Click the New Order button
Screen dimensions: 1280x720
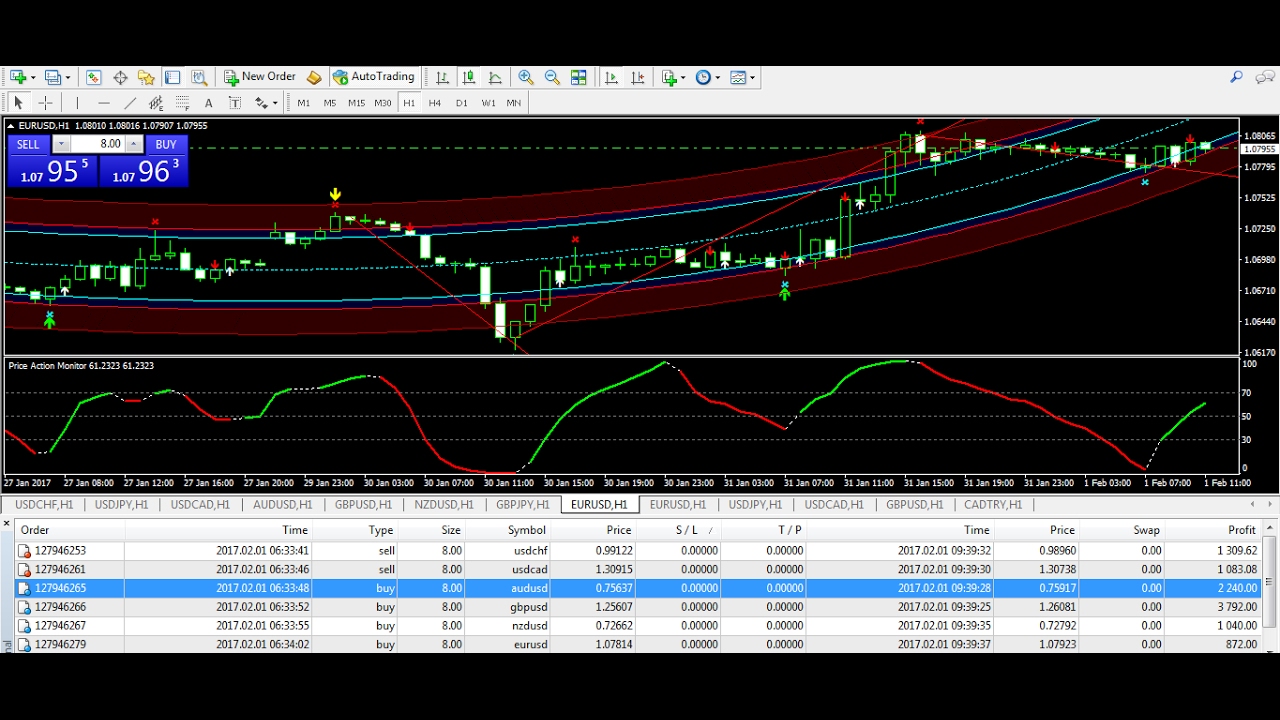click(x=260, y=77)
